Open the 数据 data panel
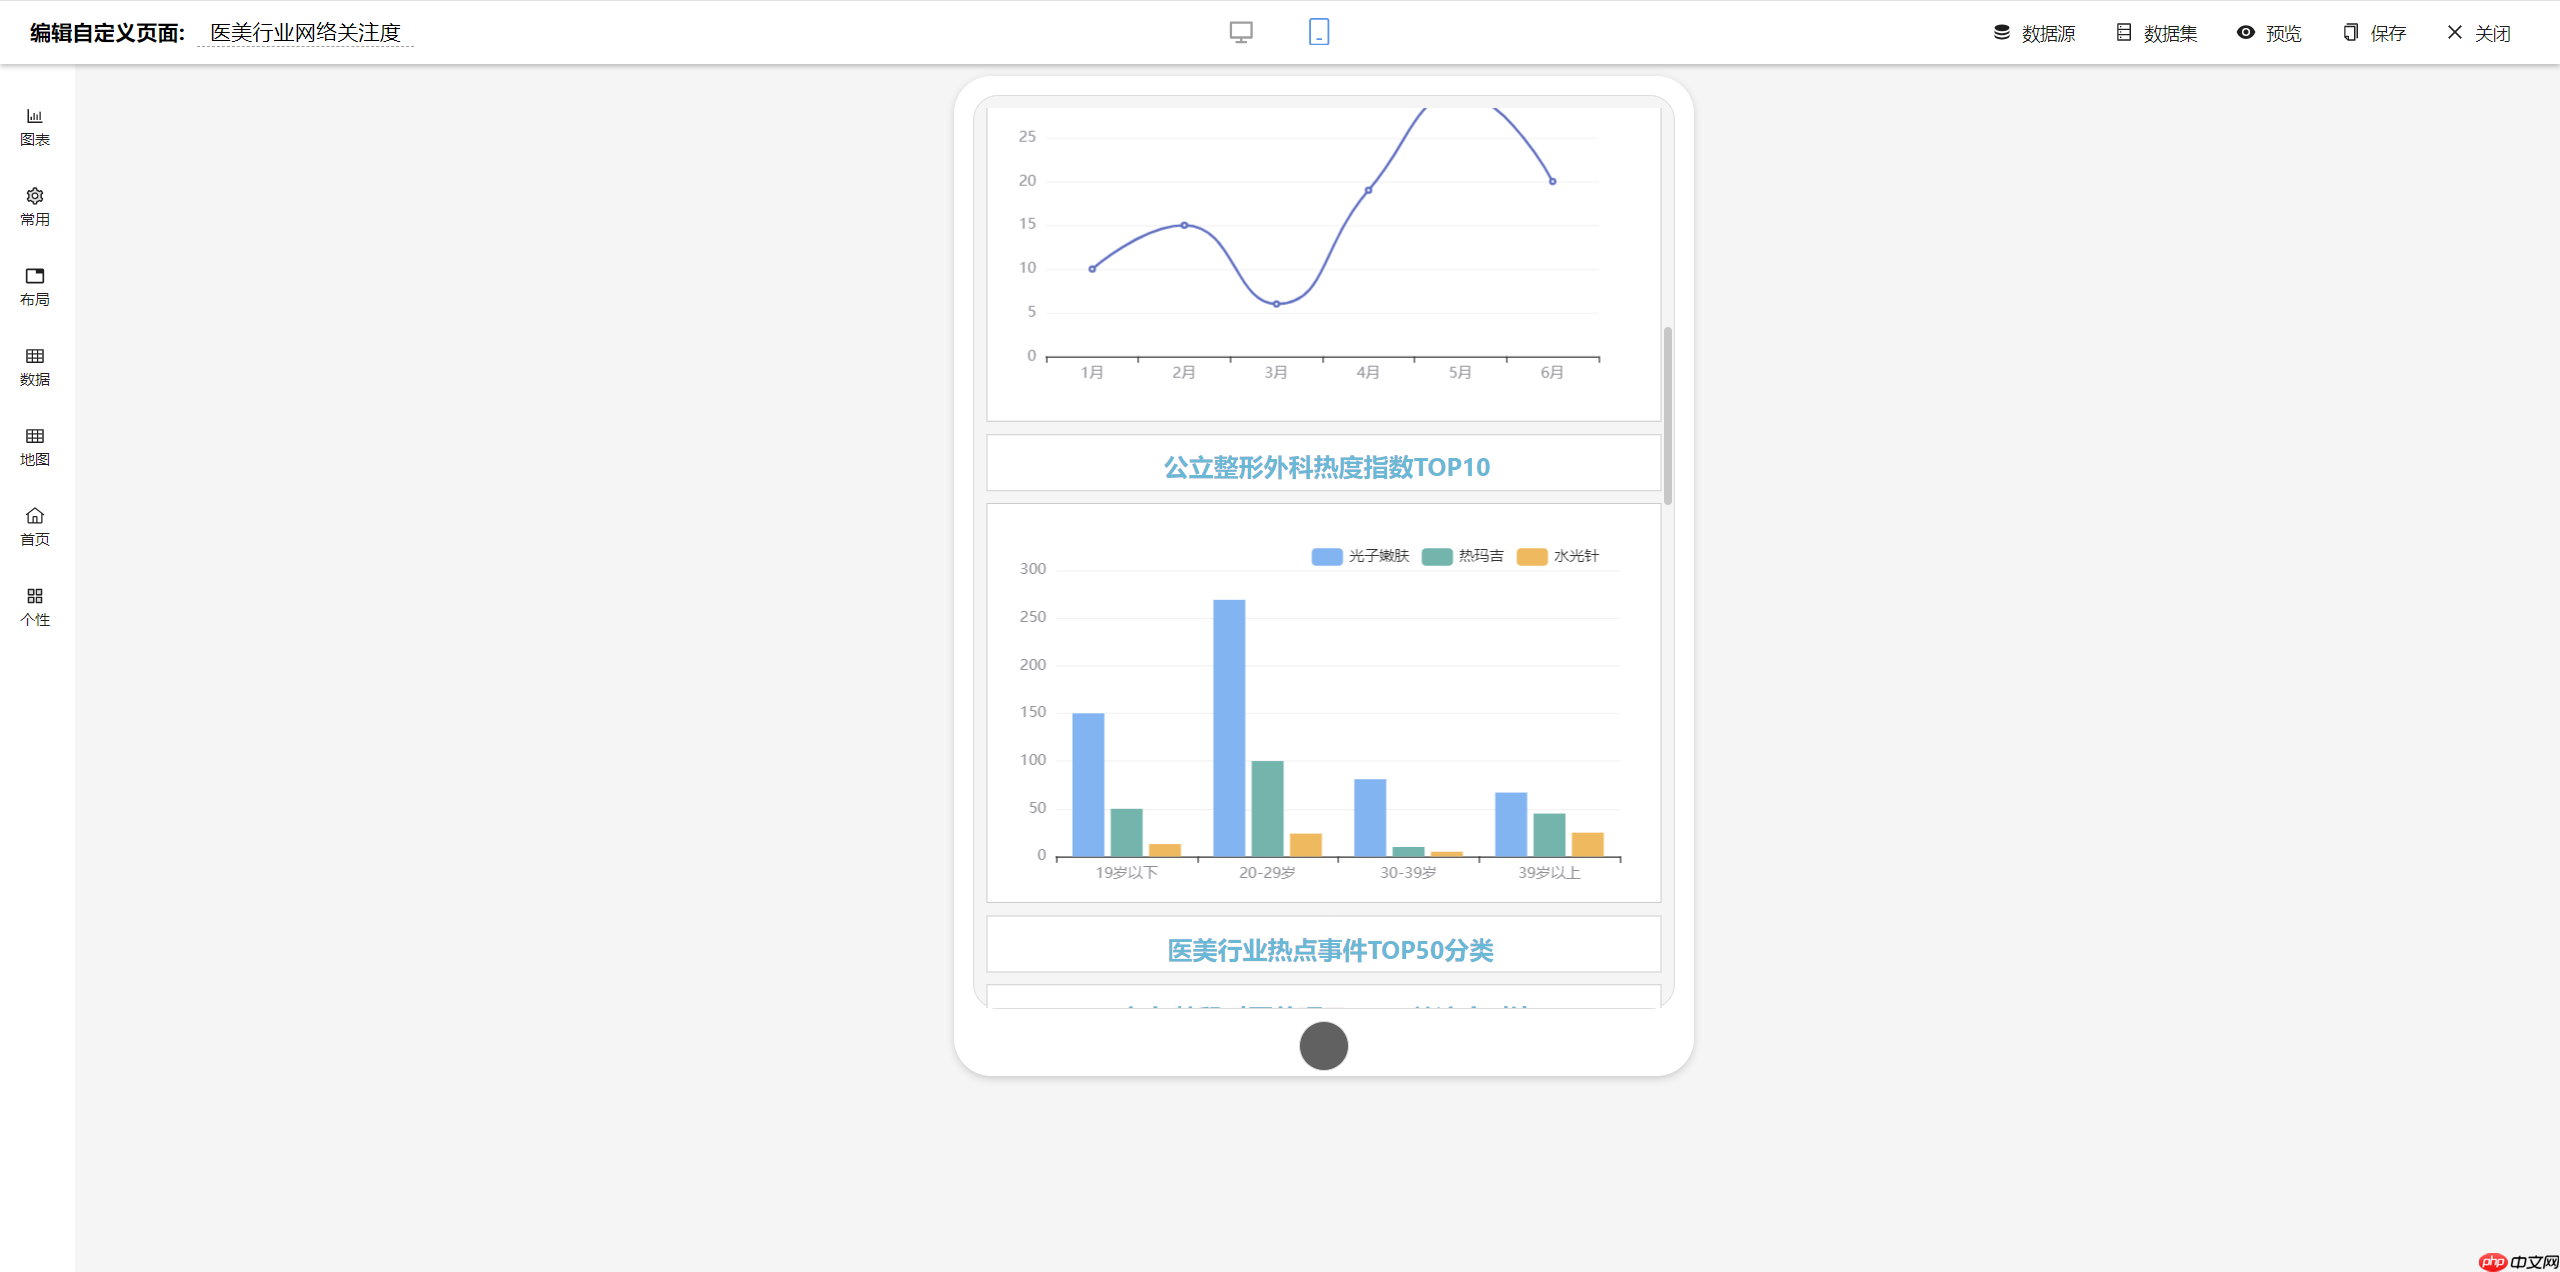 (x=34, y=367)
